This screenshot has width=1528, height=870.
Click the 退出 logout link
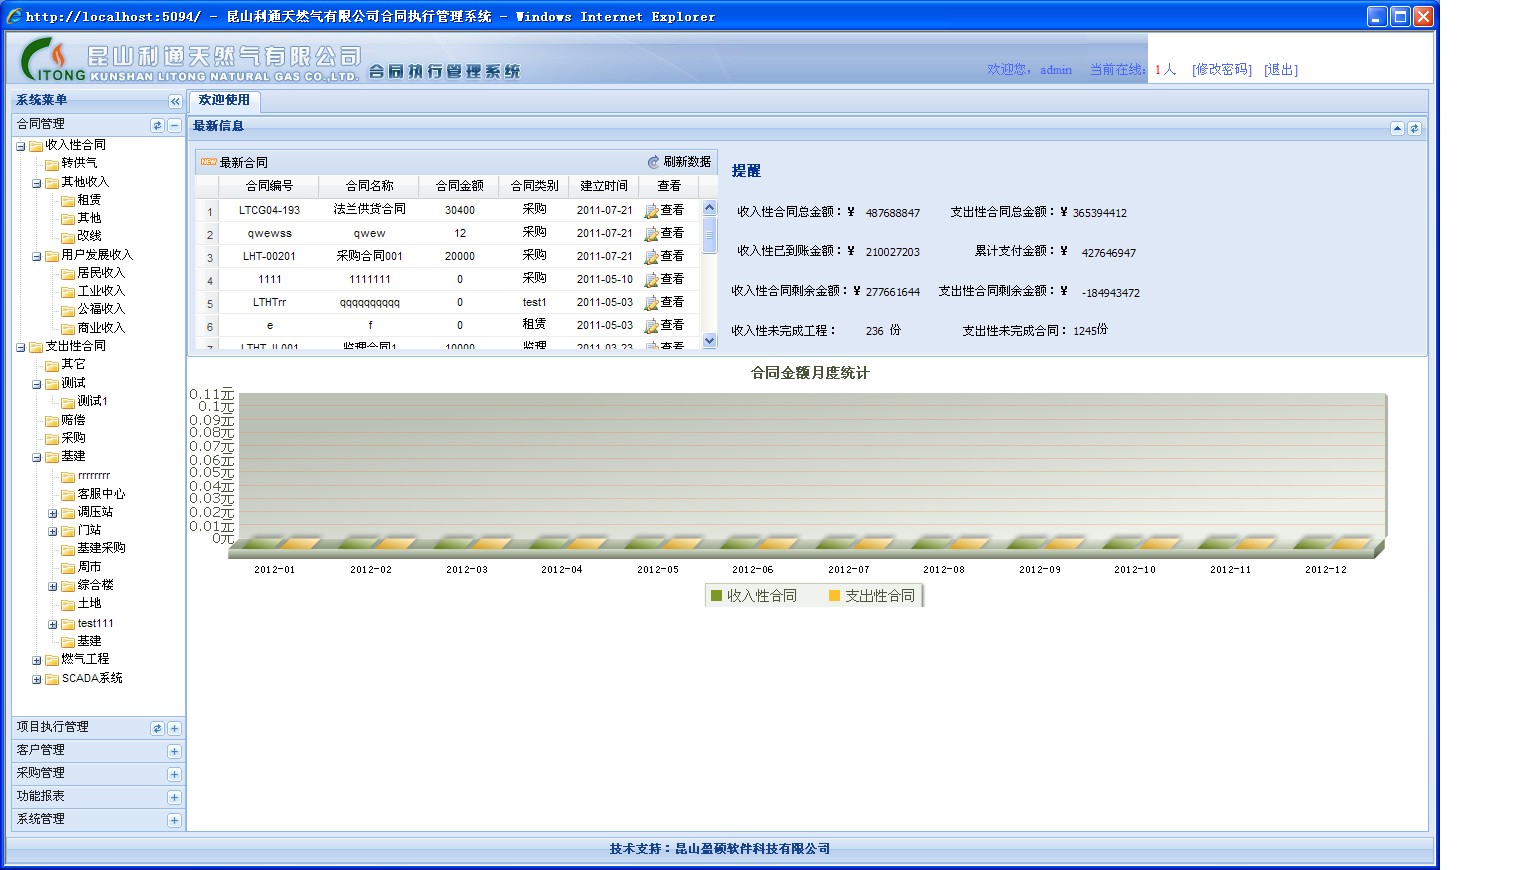click(x=1281, y=69)
